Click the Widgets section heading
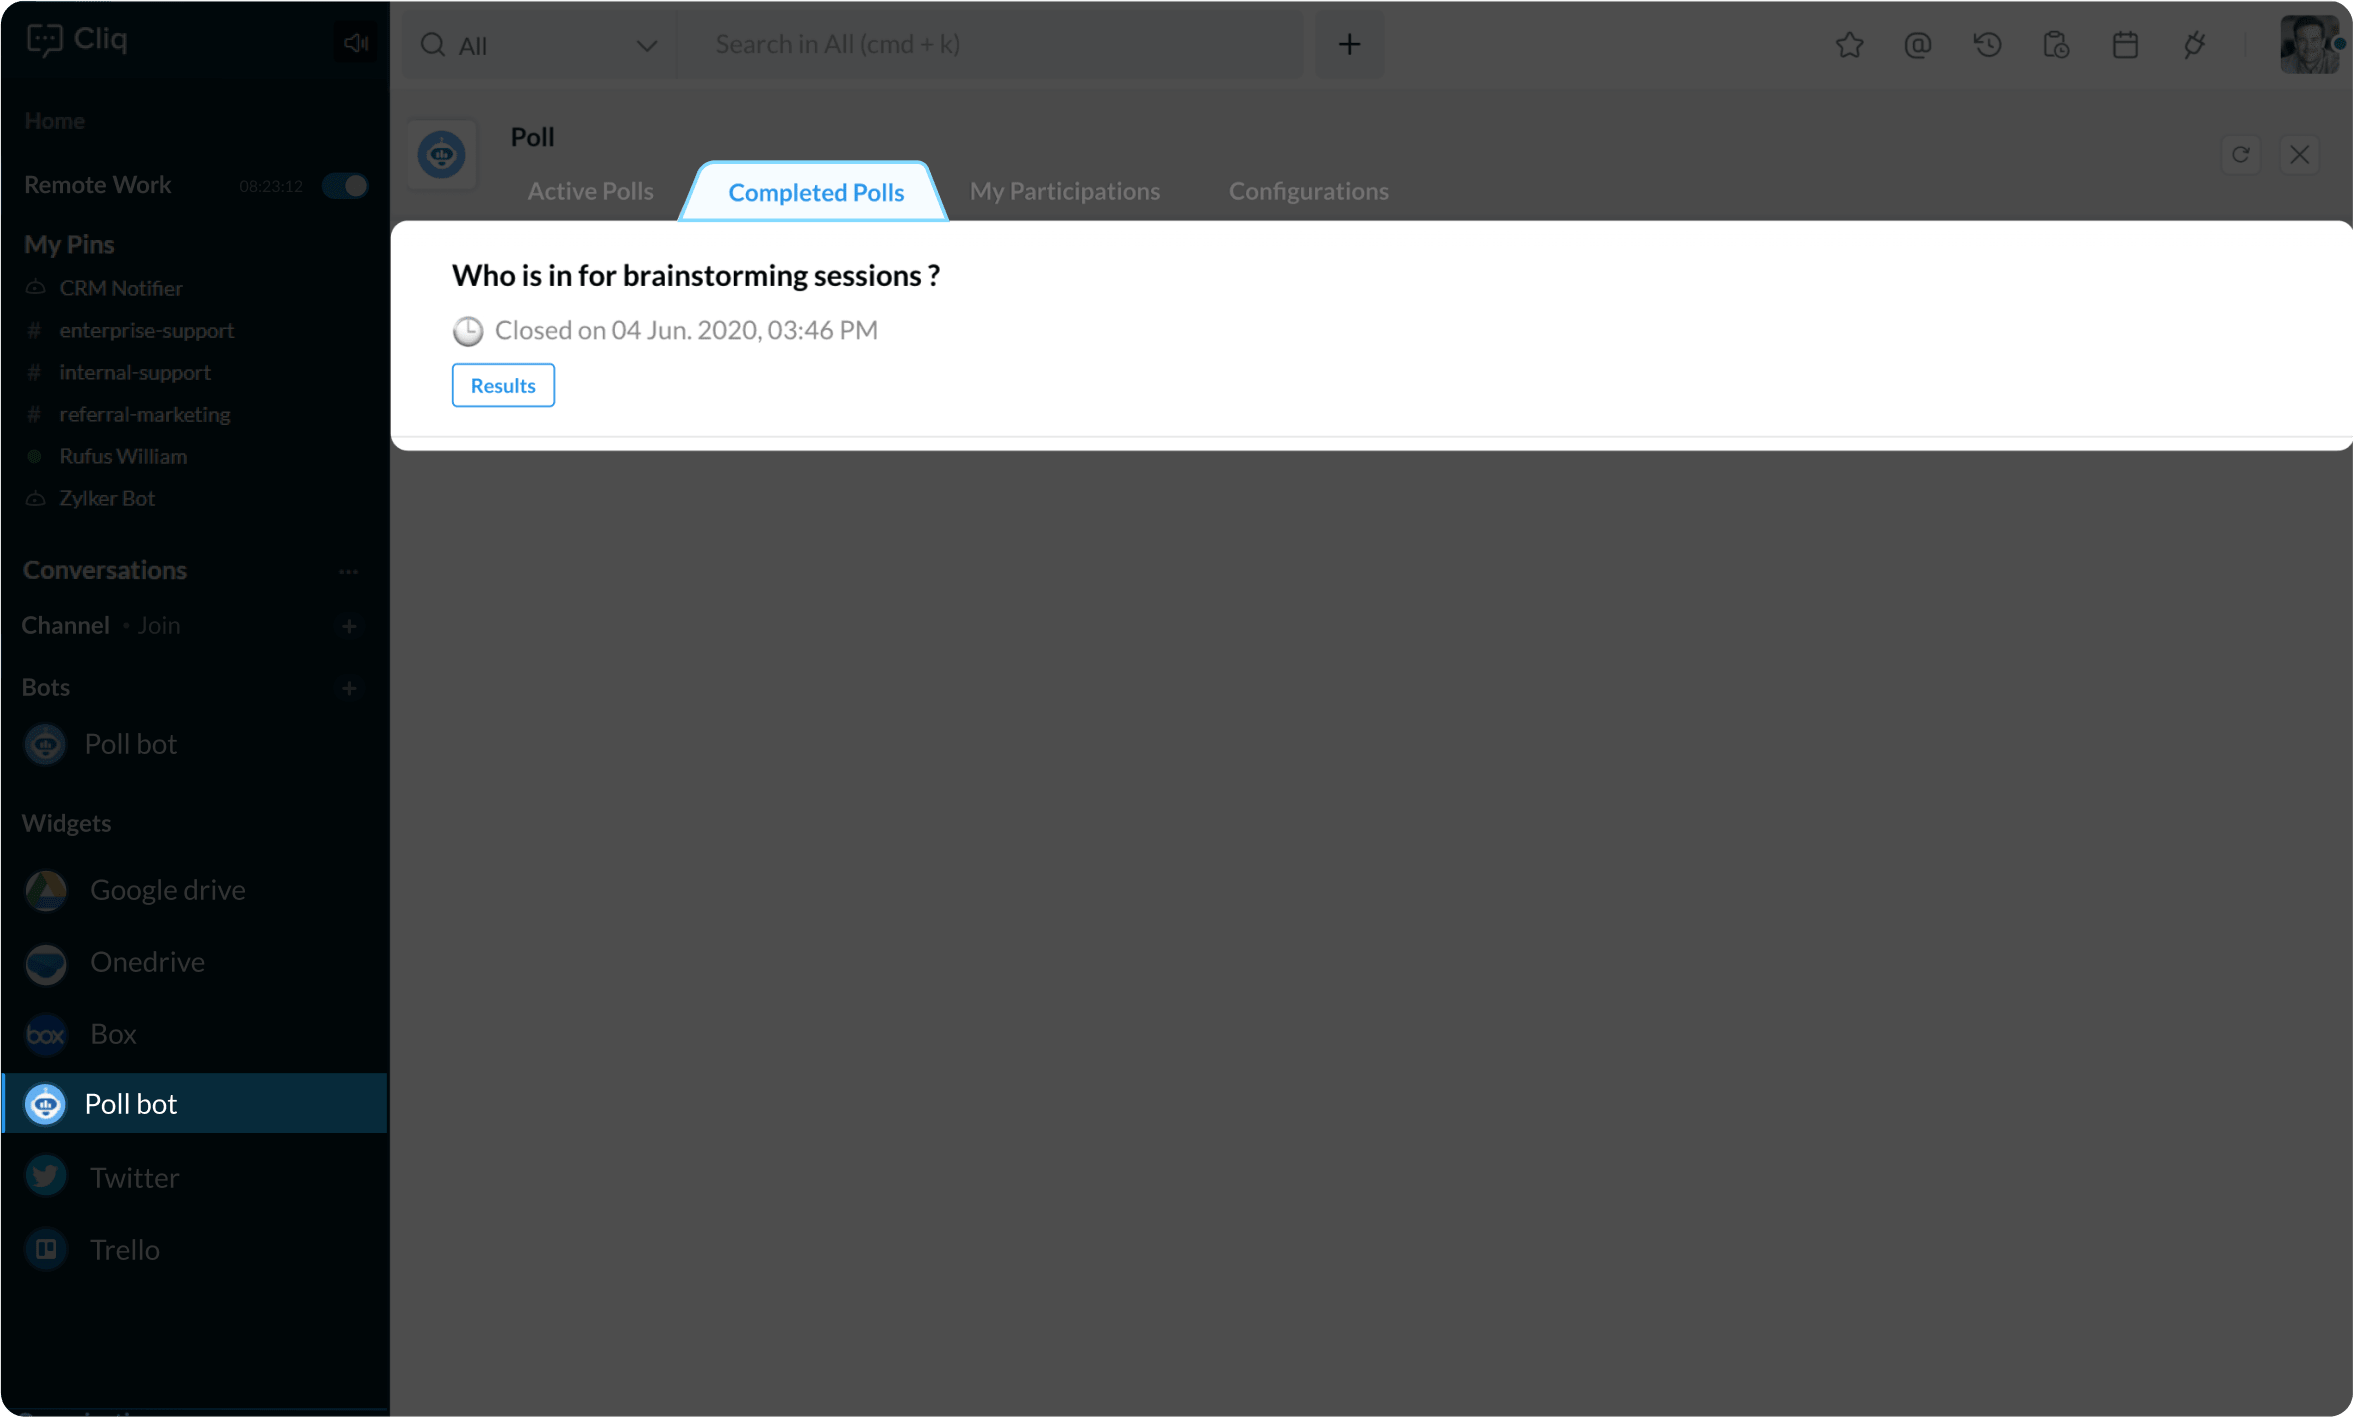 (x=67, y=823)
